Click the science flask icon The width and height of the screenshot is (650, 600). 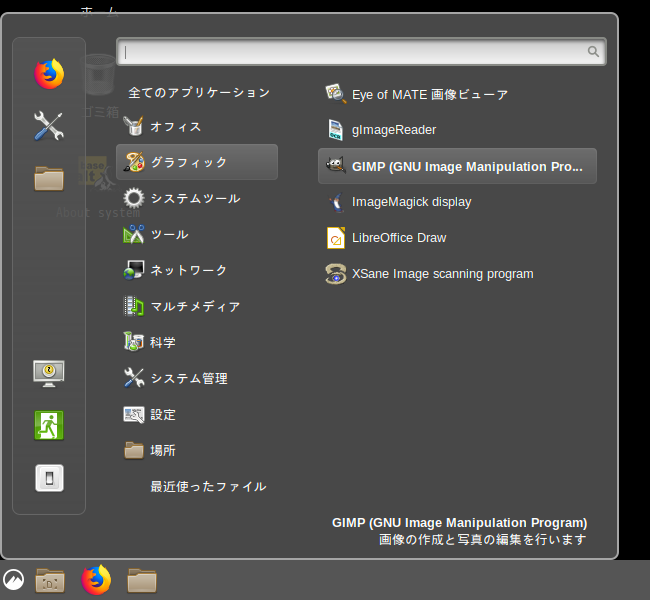click(133, 342)
